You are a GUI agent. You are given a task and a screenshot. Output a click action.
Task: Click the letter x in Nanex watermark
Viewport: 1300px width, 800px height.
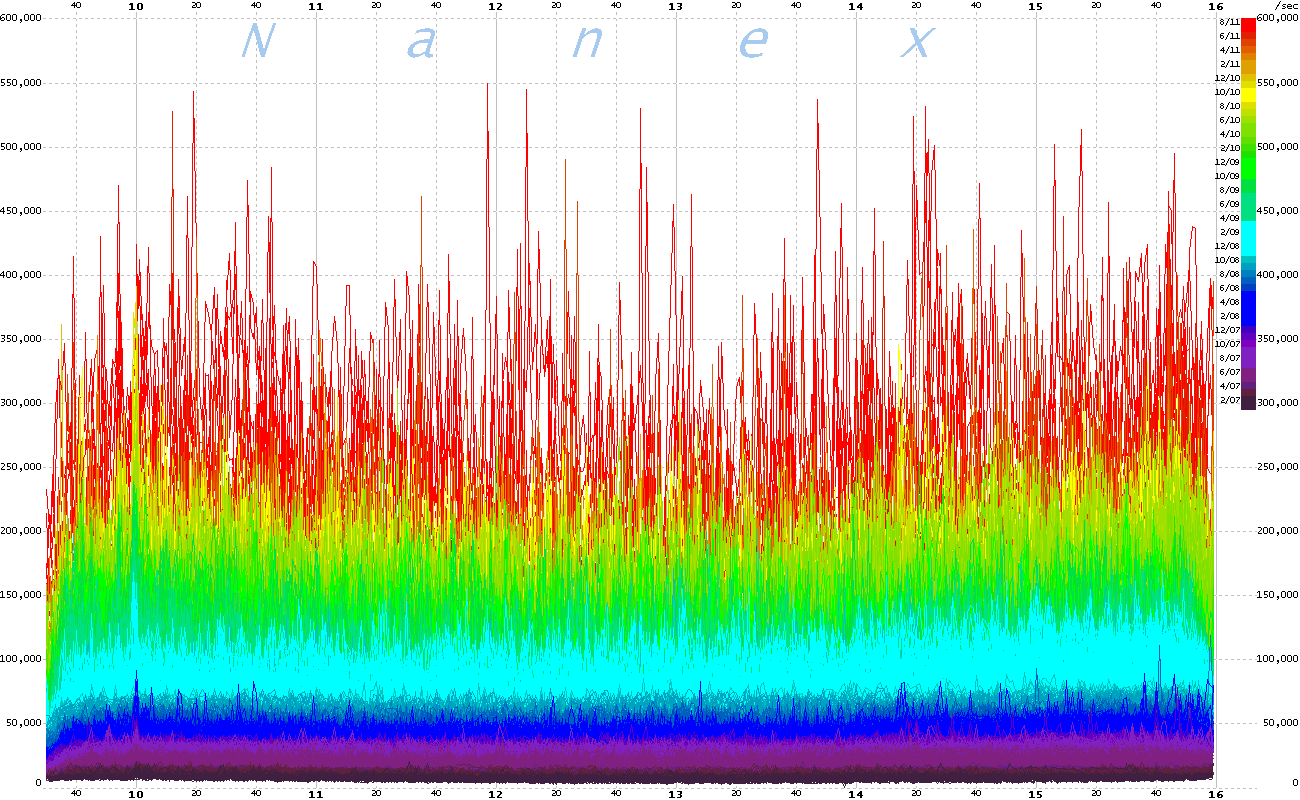(915, 43)
